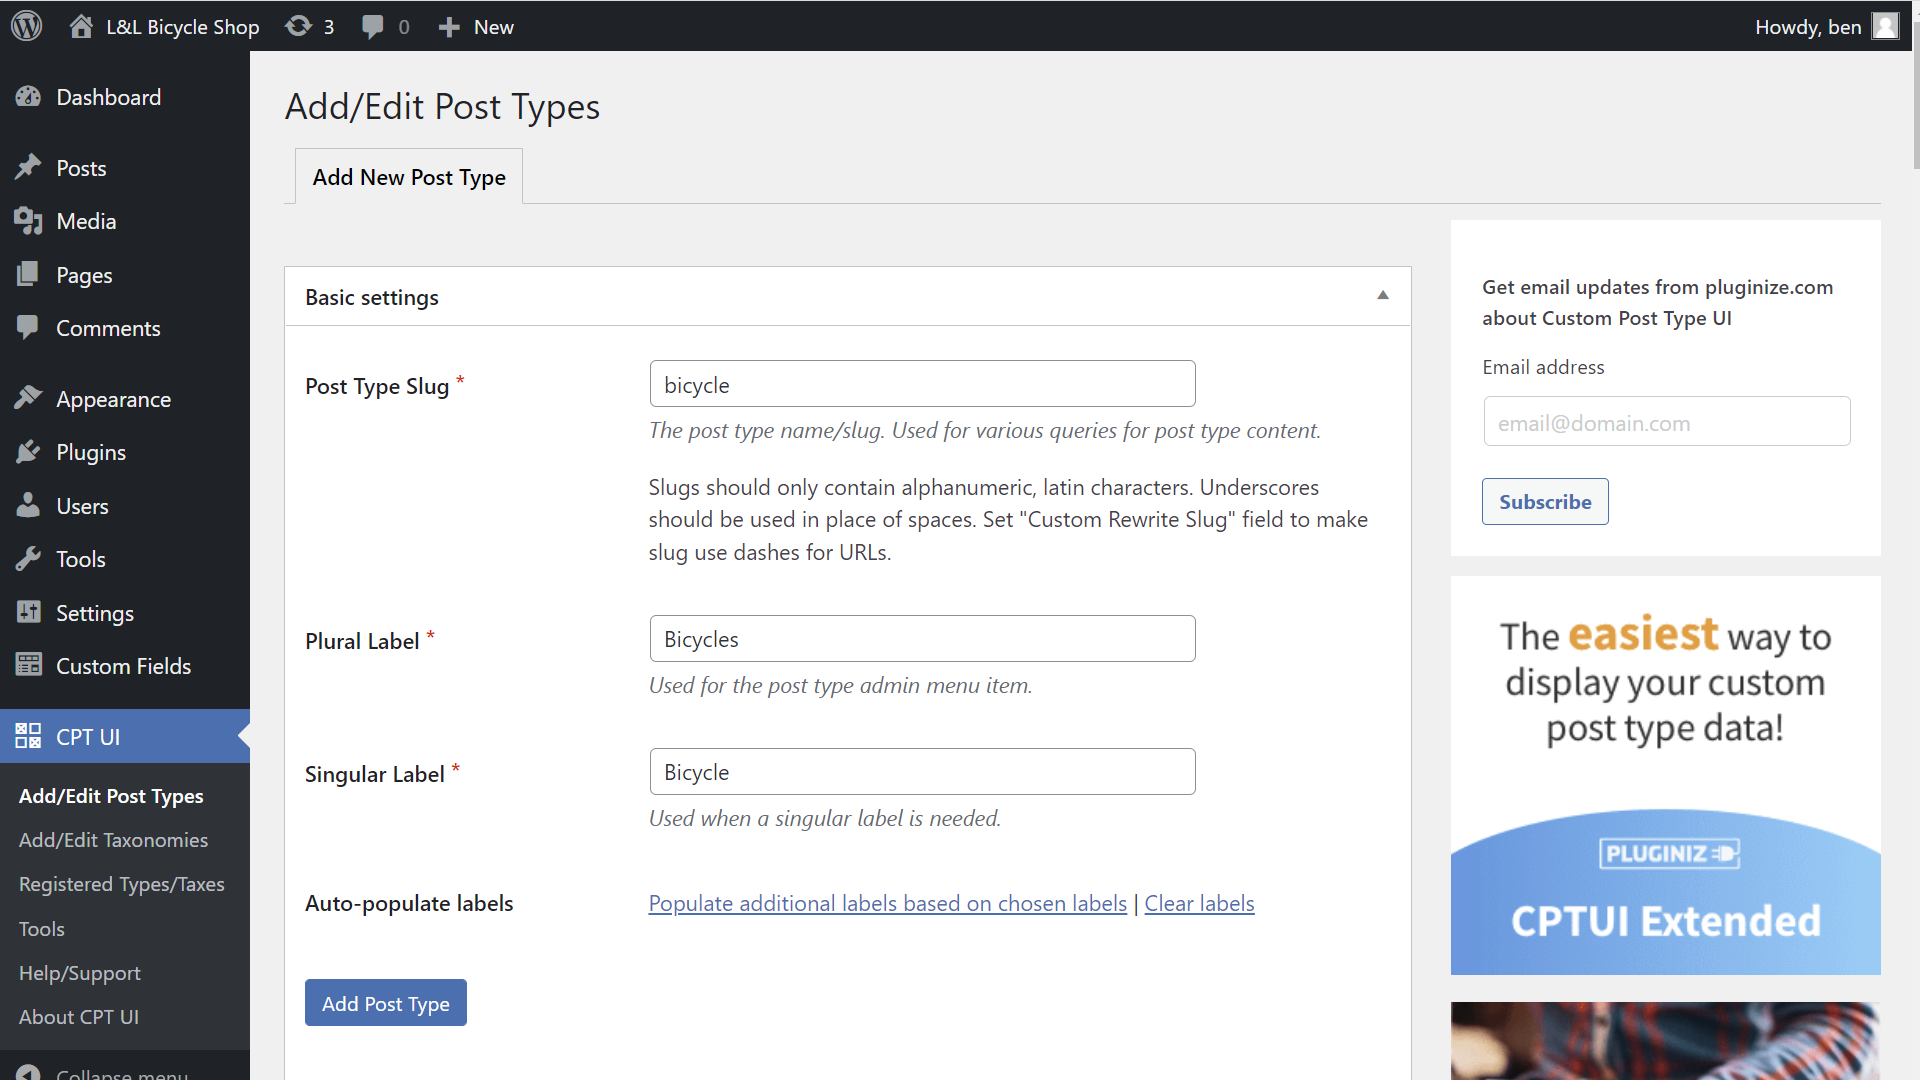1920x1080 pixels.
Task: Open the New content menu in admin bar
Action: pyautogui.click(x=477, y=27)
